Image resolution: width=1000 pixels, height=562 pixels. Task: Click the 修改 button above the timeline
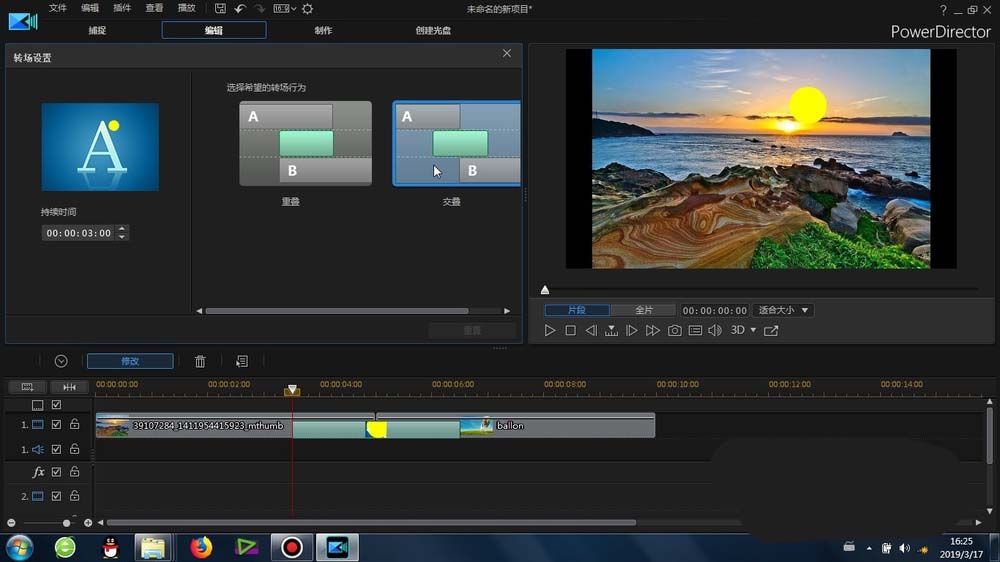(130, 361)
